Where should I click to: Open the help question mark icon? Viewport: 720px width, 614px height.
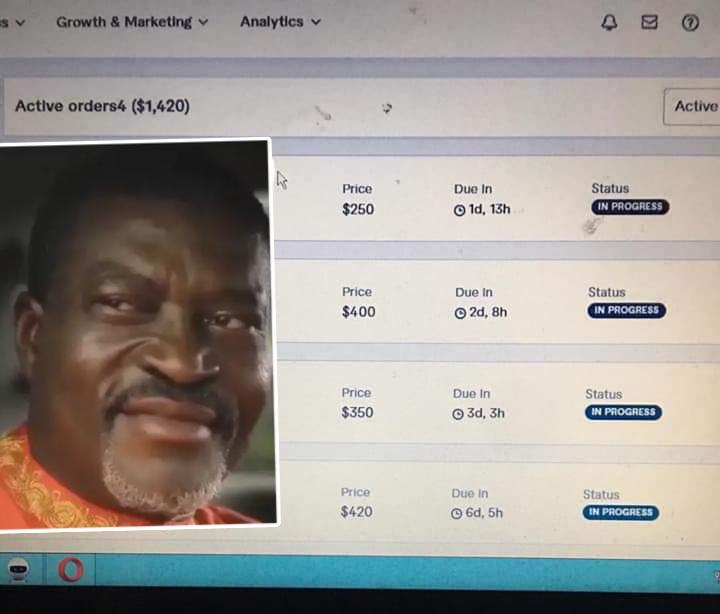[690, 23]
